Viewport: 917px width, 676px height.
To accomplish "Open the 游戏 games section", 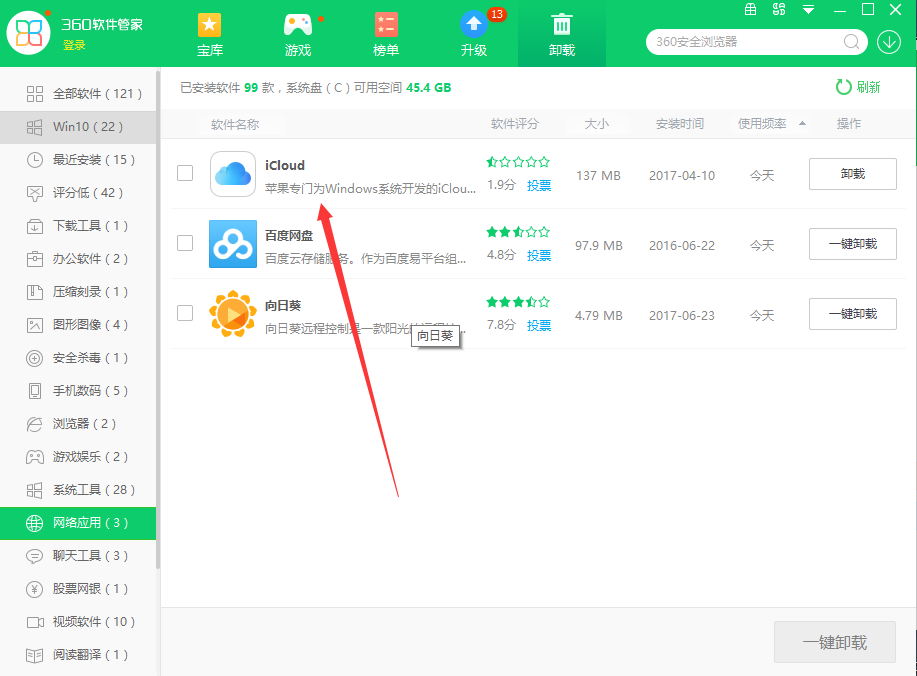I will (297, 33).
